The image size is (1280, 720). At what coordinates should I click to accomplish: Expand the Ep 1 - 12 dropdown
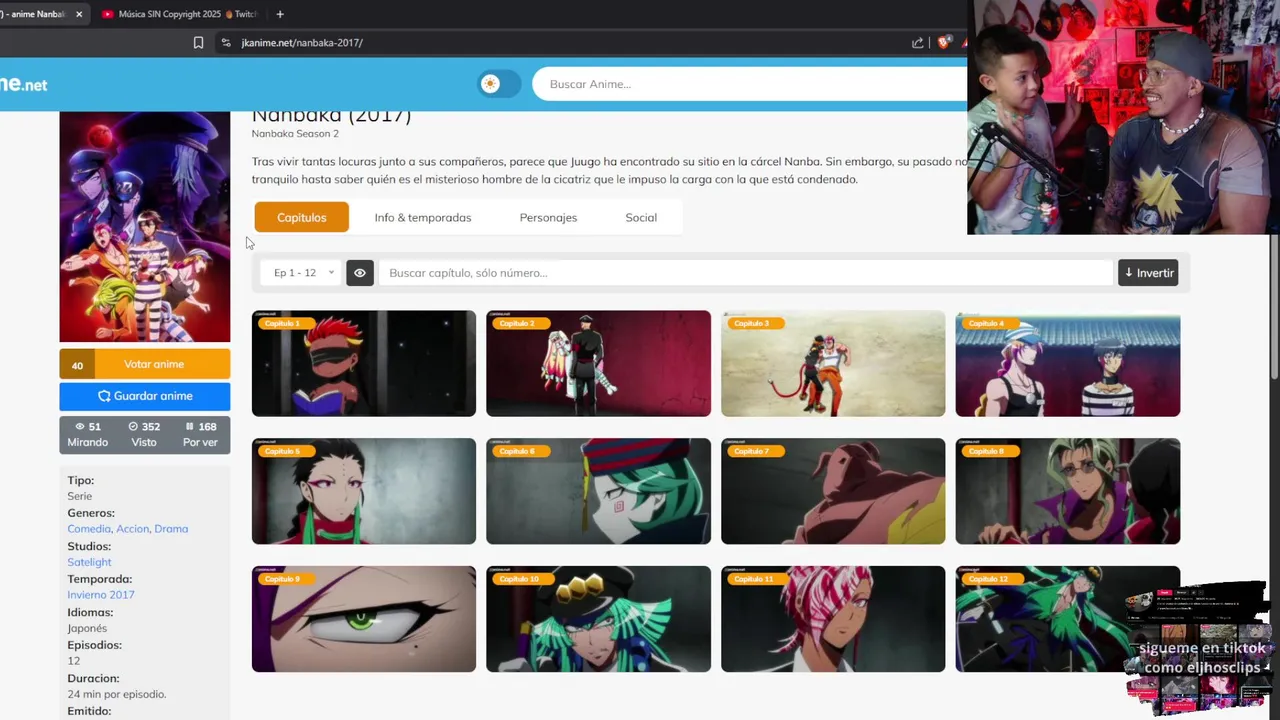(x=303, y=273)
